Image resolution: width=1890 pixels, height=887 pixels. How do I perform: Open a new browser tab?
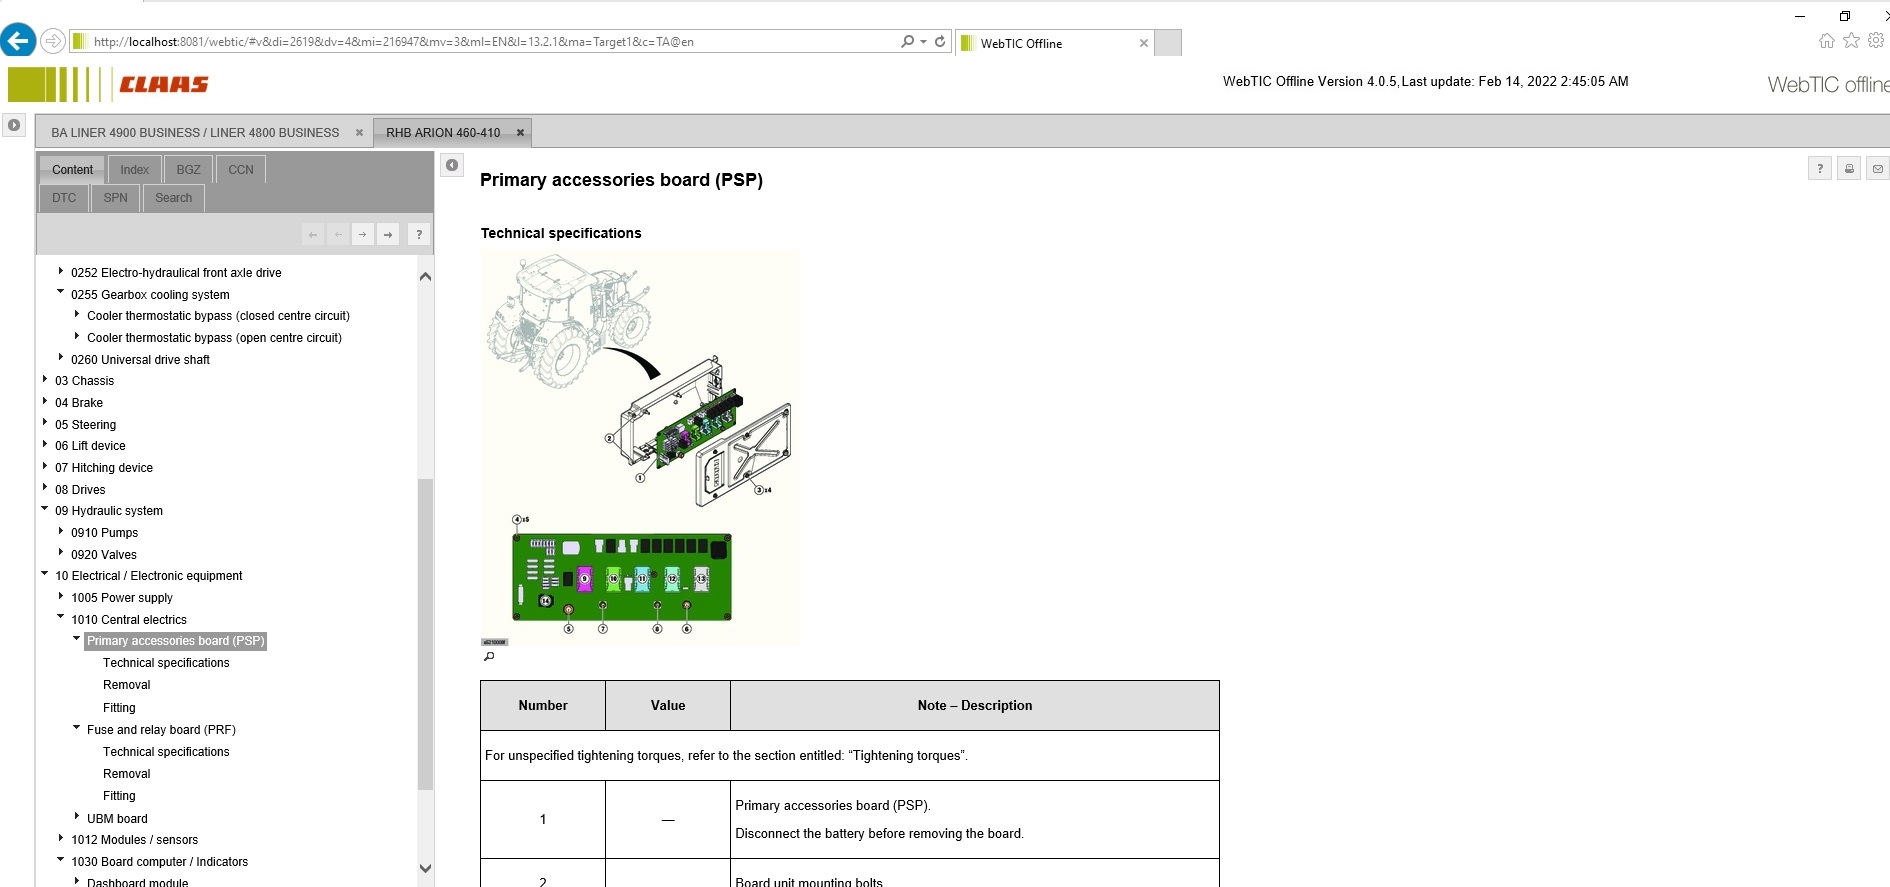[x=1168, y=43]
